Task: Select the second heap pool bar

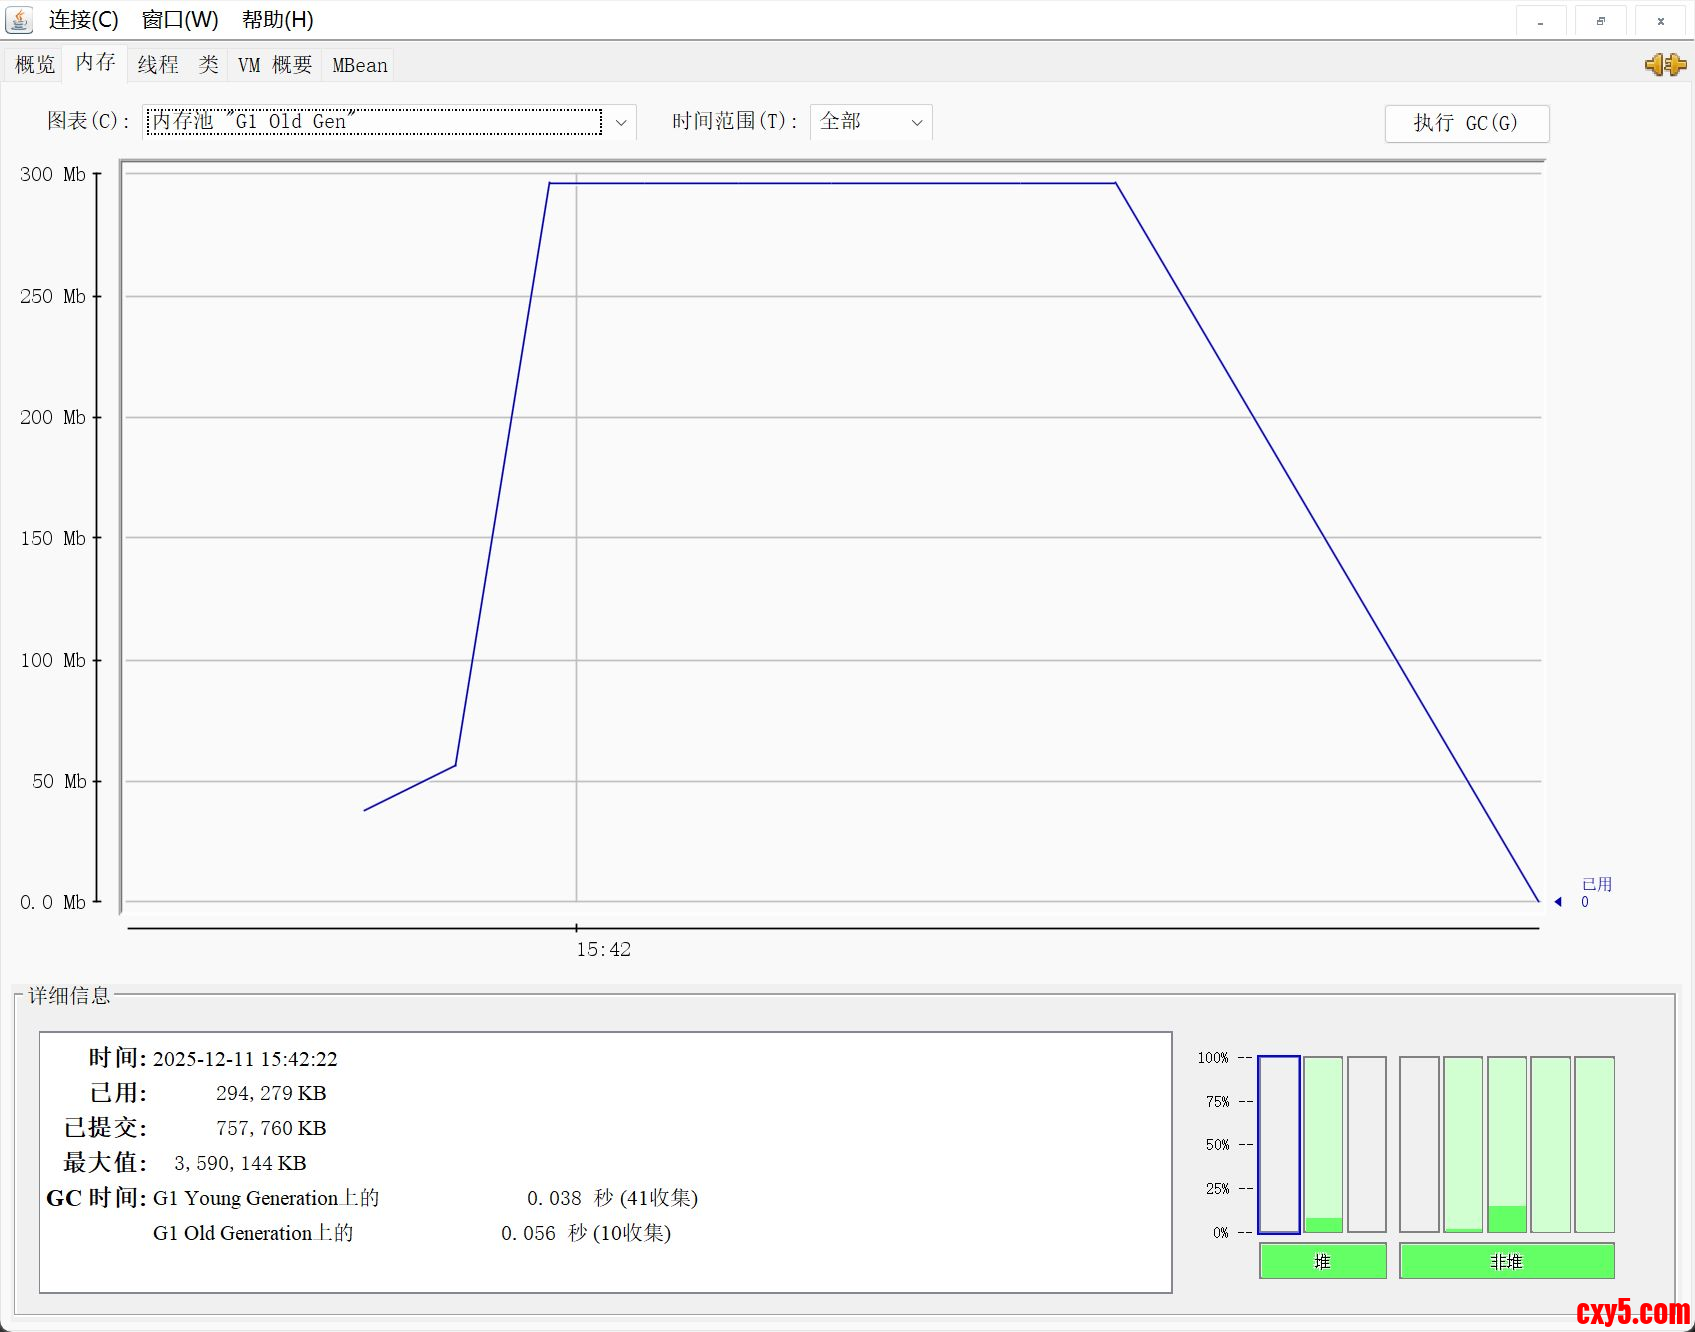Action: pos(1323,1144)
